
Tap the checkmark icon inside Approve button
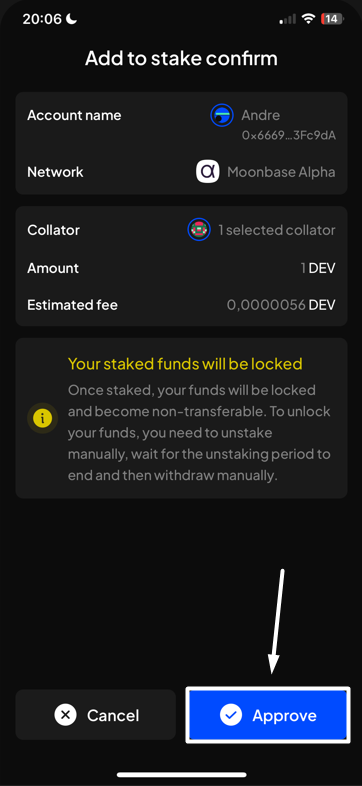pyautogui.click(x=231, y=715)
